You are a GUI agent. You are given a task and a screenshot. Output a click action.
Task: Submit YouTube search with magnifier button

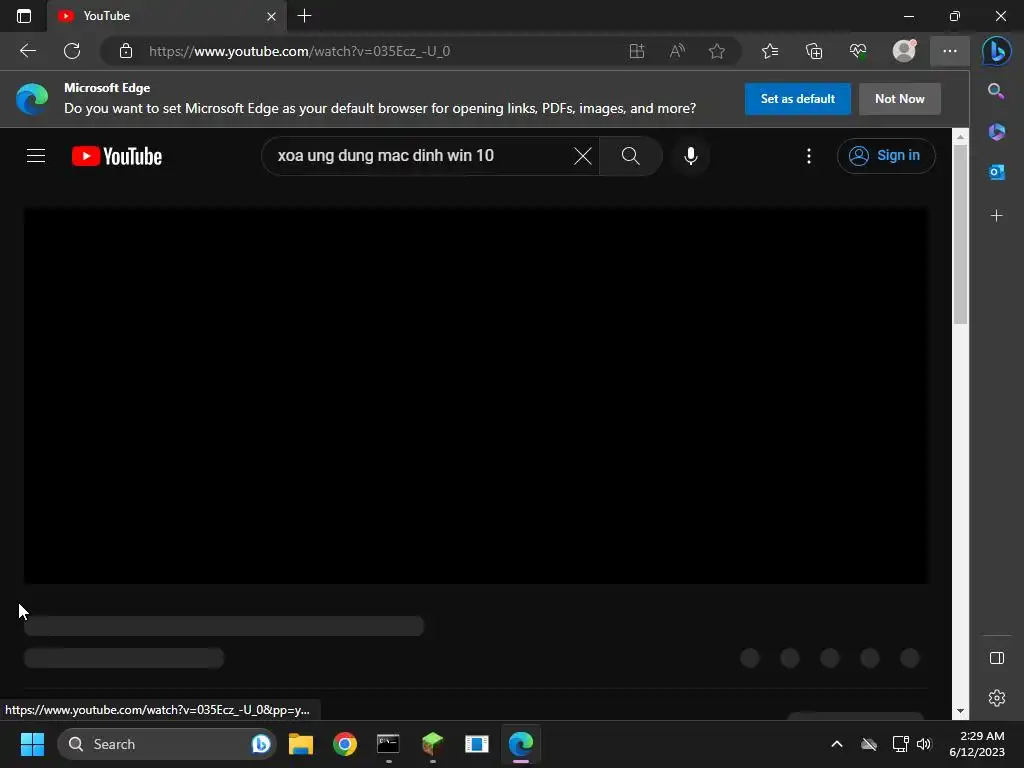click(x=631, y=155)
